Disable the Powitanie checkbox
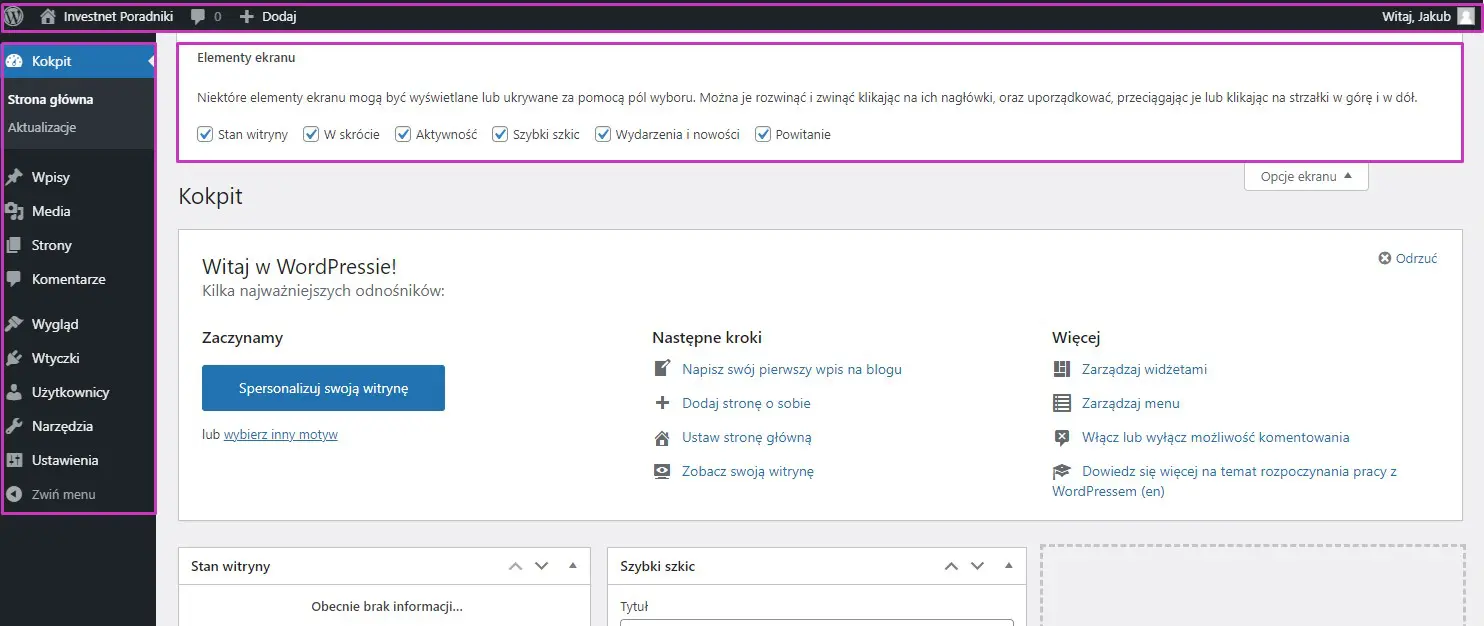 tap(763, 134)
